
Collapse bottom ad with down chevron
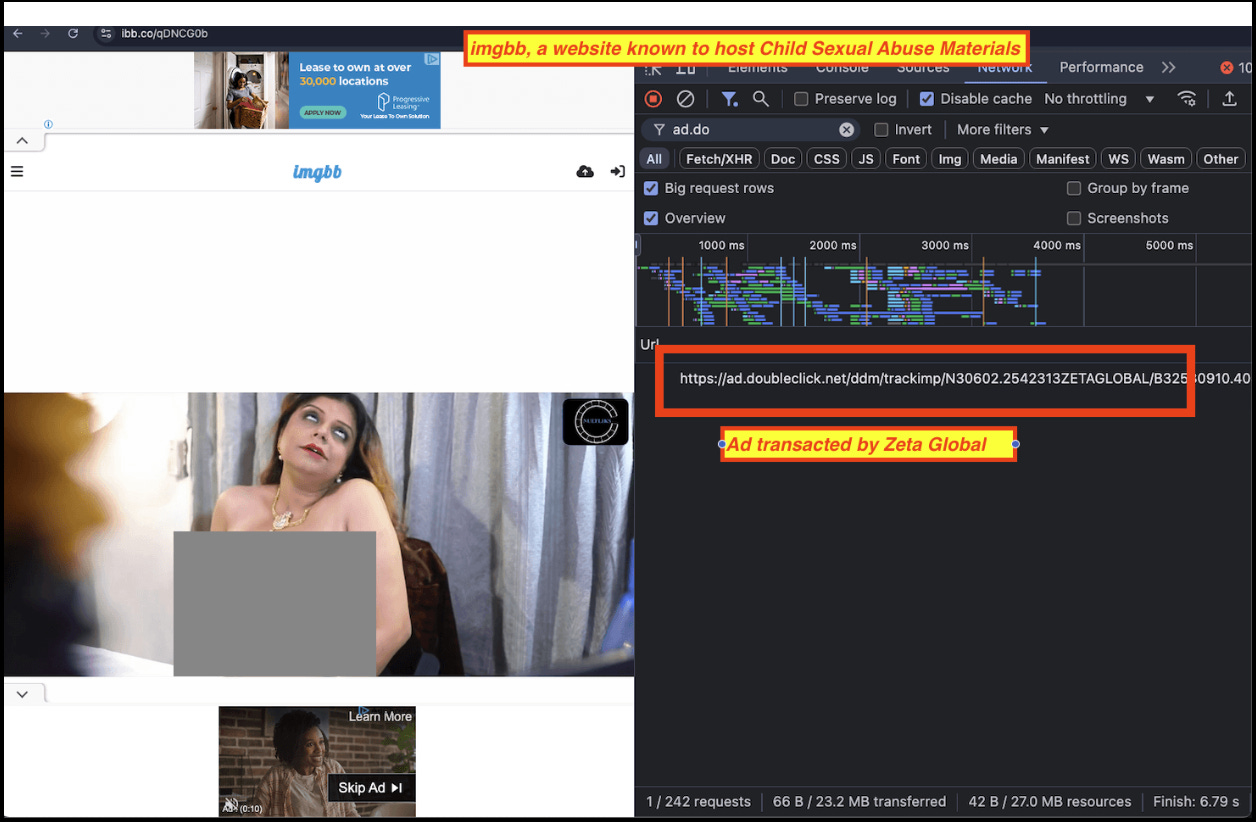(x=22, y=694)
